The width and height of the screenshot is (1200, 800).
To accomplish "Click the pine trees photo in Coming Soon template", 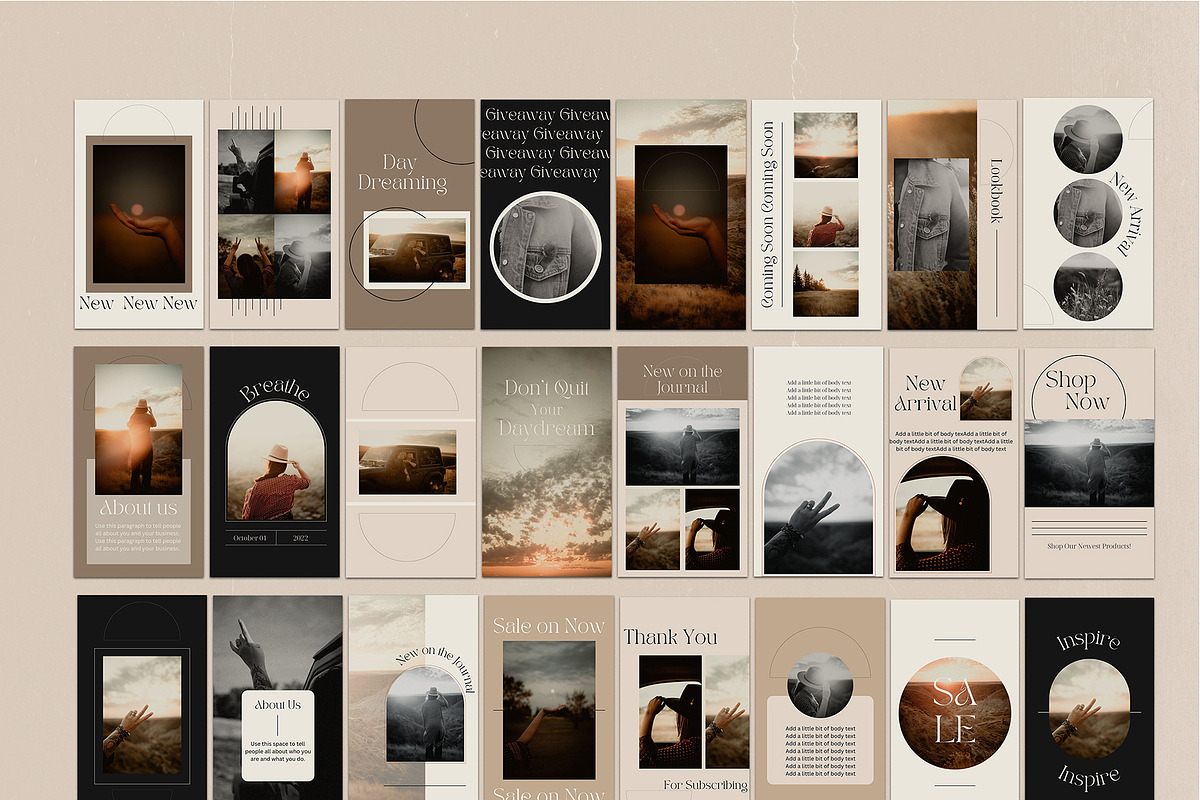I will pos(825,284).
